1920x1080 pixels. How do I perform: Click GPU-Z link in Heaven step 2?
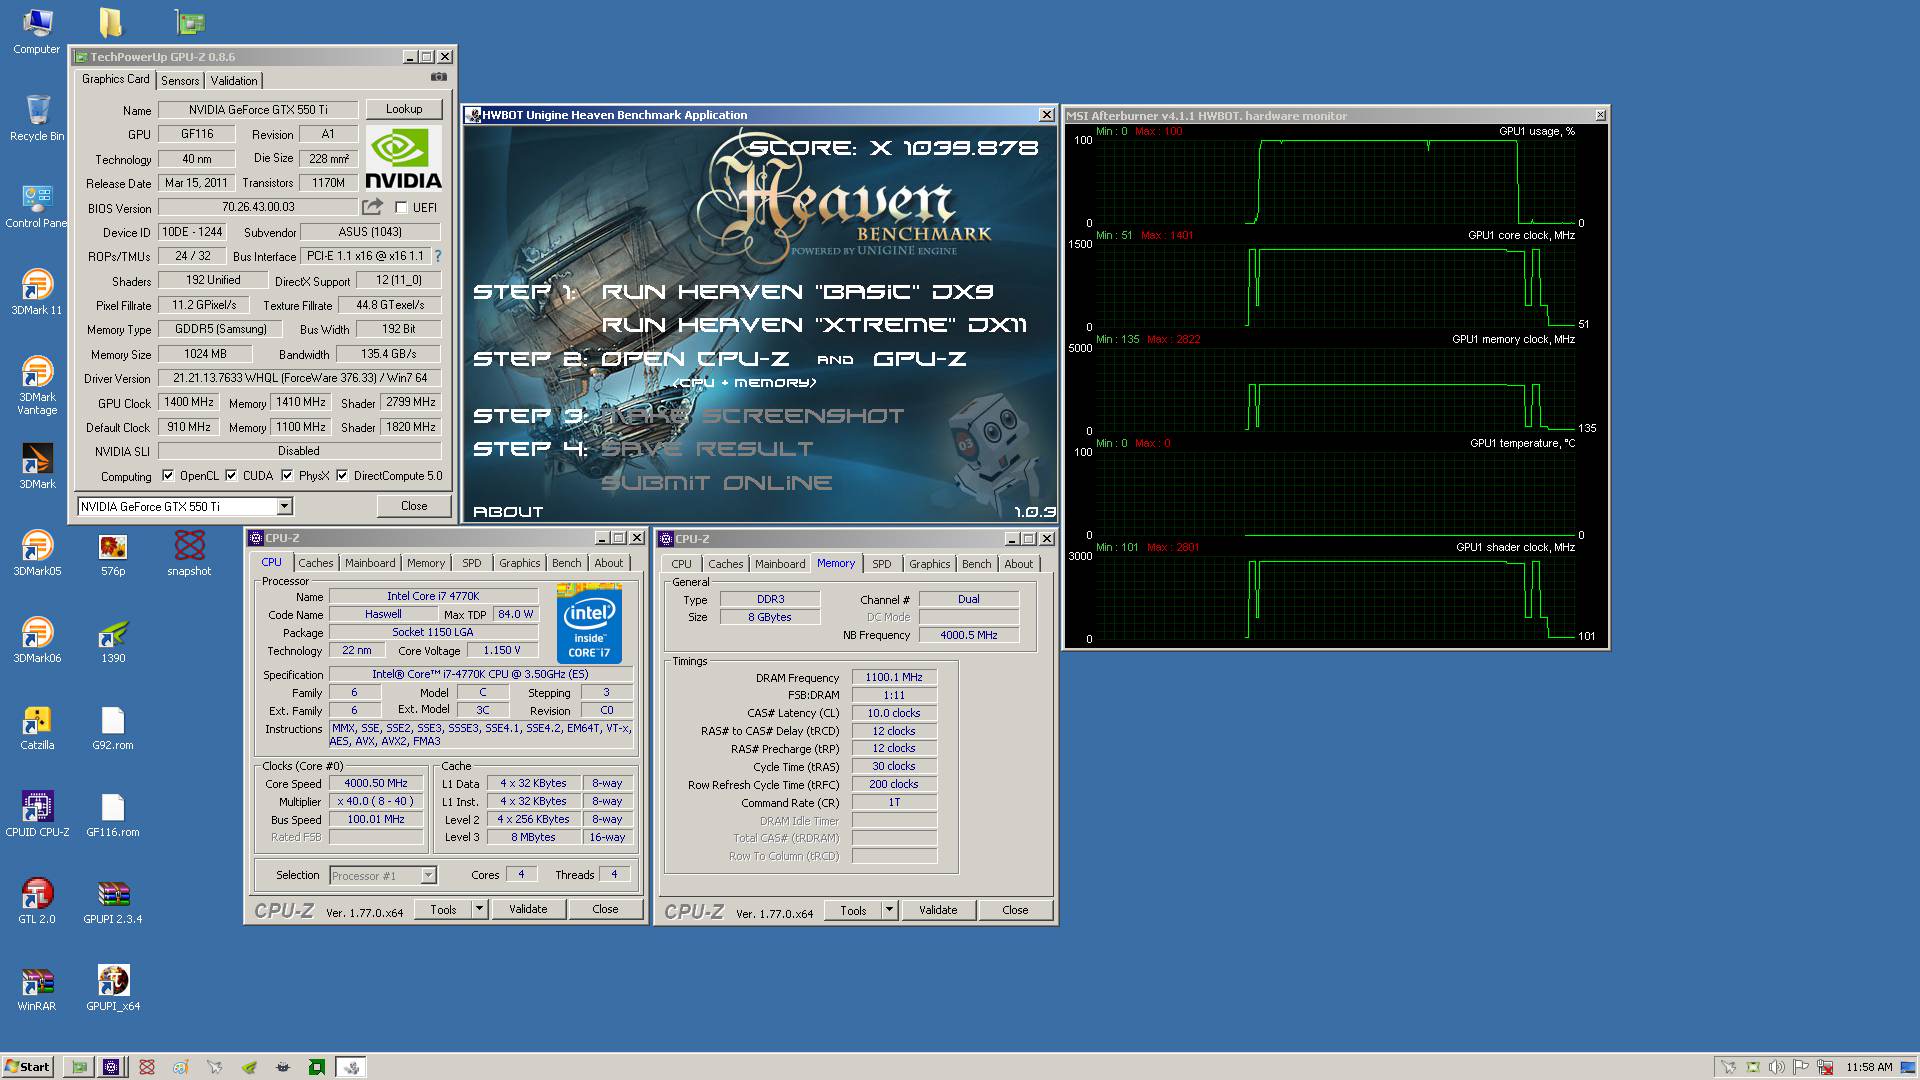tap(919, 359)
